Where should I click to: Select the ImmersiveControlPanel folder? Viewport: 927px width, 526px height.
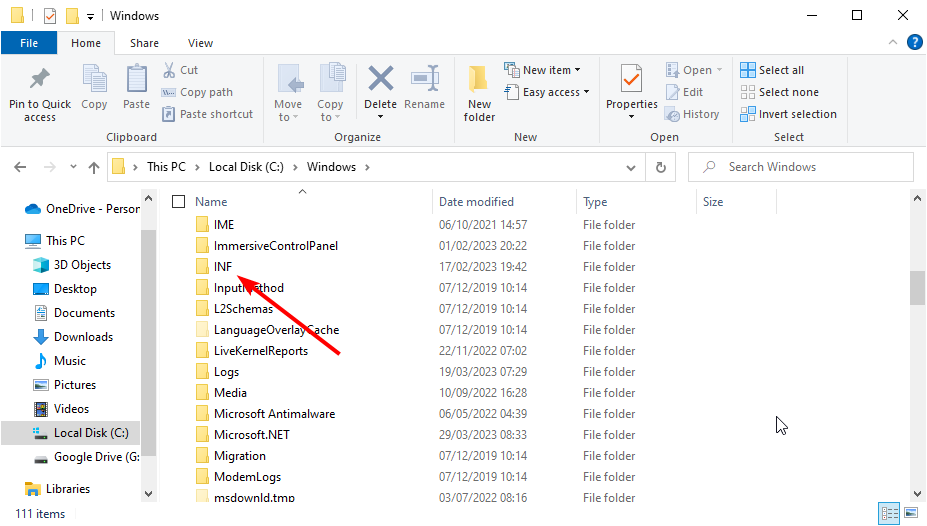click(x=275, y=246)
